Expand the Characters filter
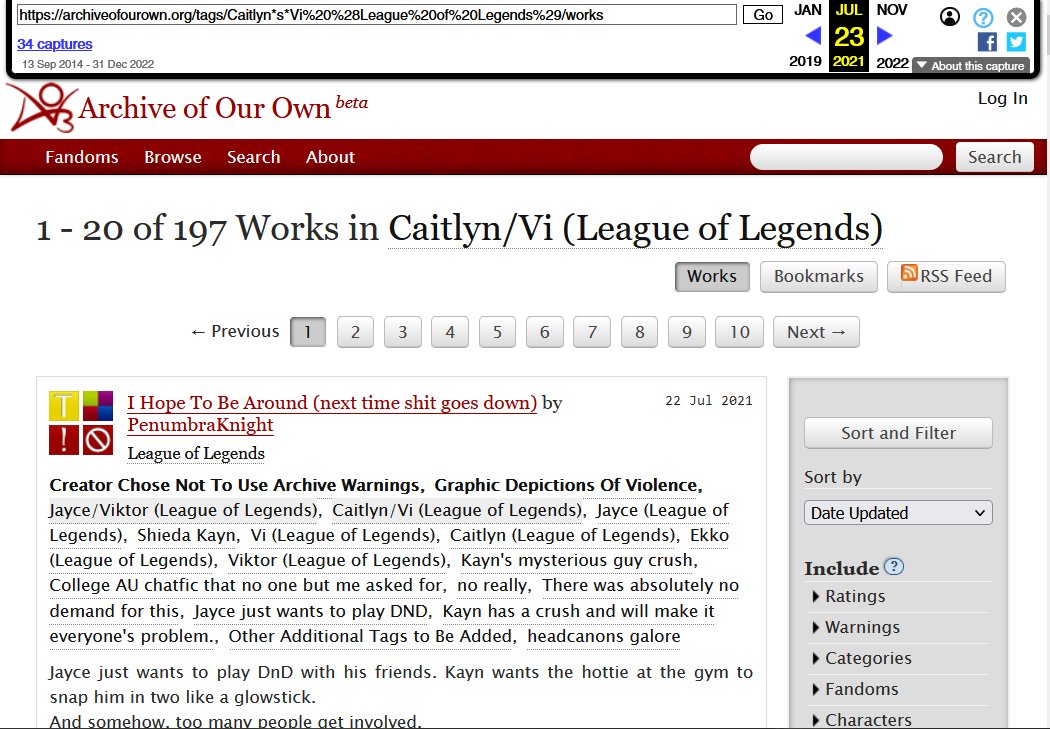 point(860,720)
